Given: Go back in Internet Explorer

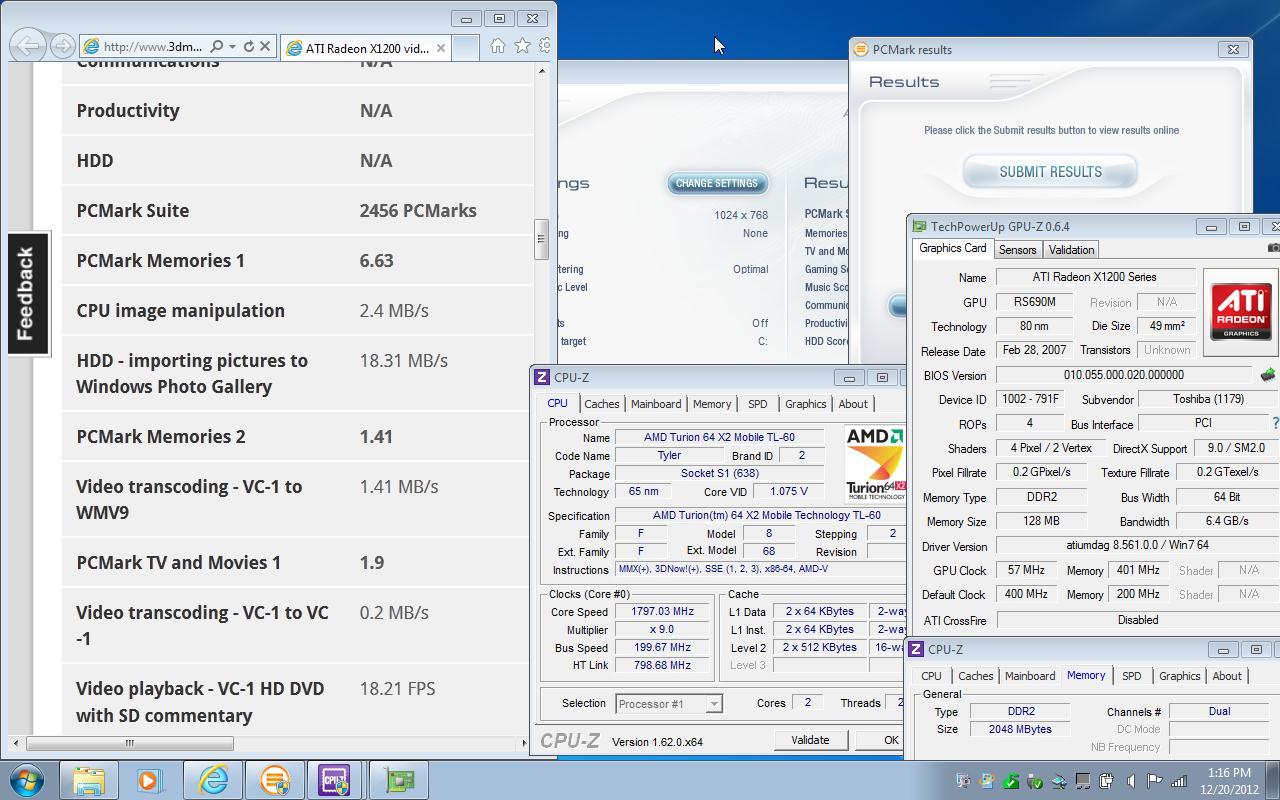Looking at the screenshot, I should (28, 46).
